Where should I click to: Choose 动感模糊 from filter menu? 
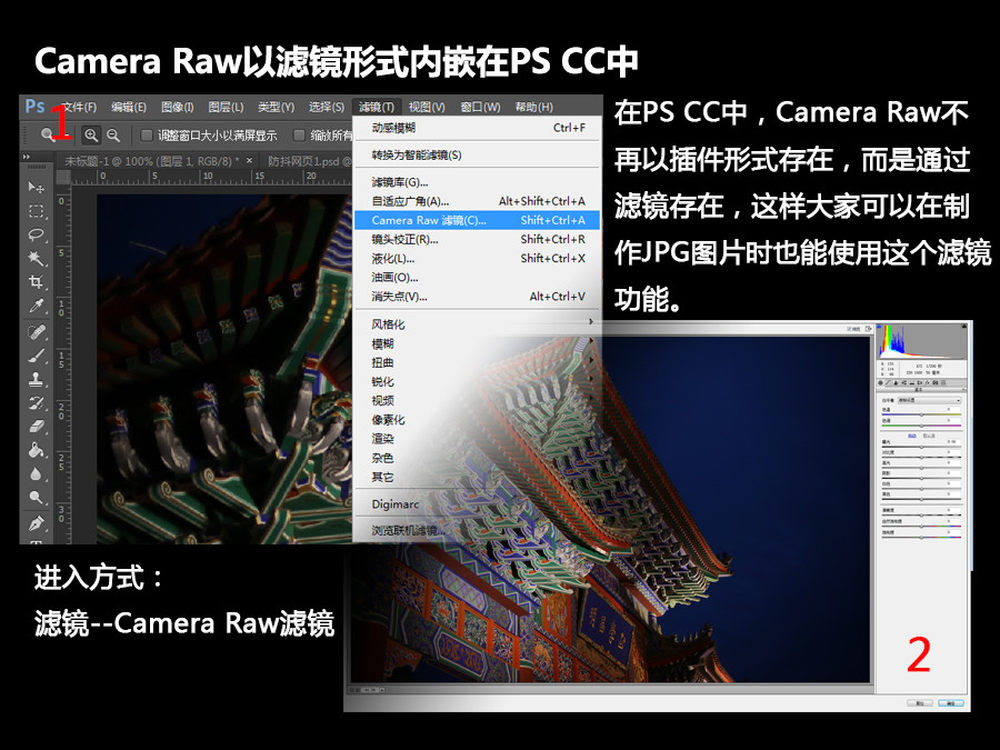(x=476, y=128)
